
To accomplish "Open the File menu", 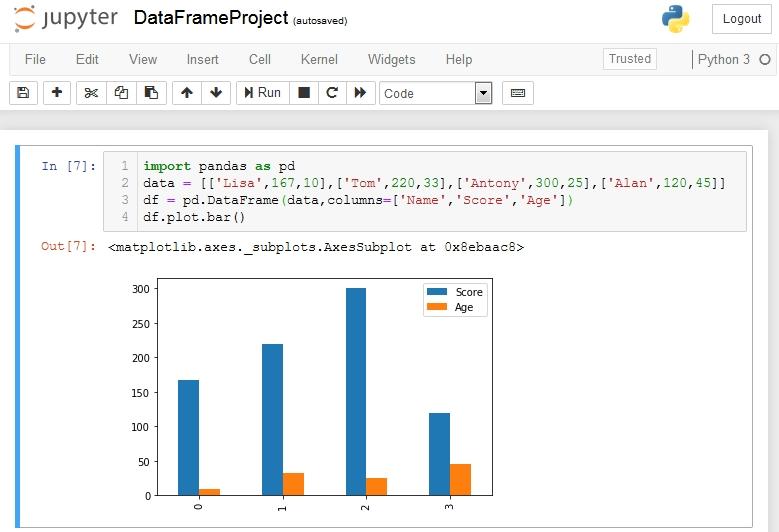I will (35, 59).
